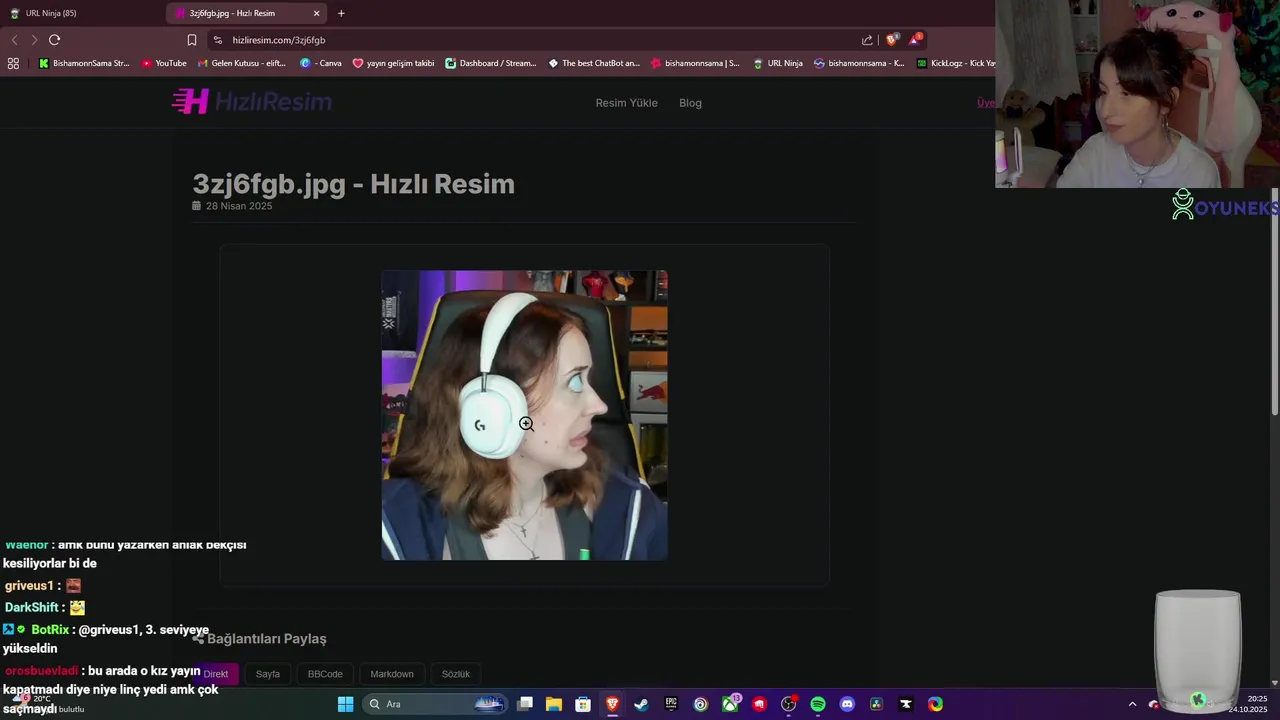This screenshot has height=720, width=1280.
Task: Select the BBCode link tab
Action: click(325, 674)
